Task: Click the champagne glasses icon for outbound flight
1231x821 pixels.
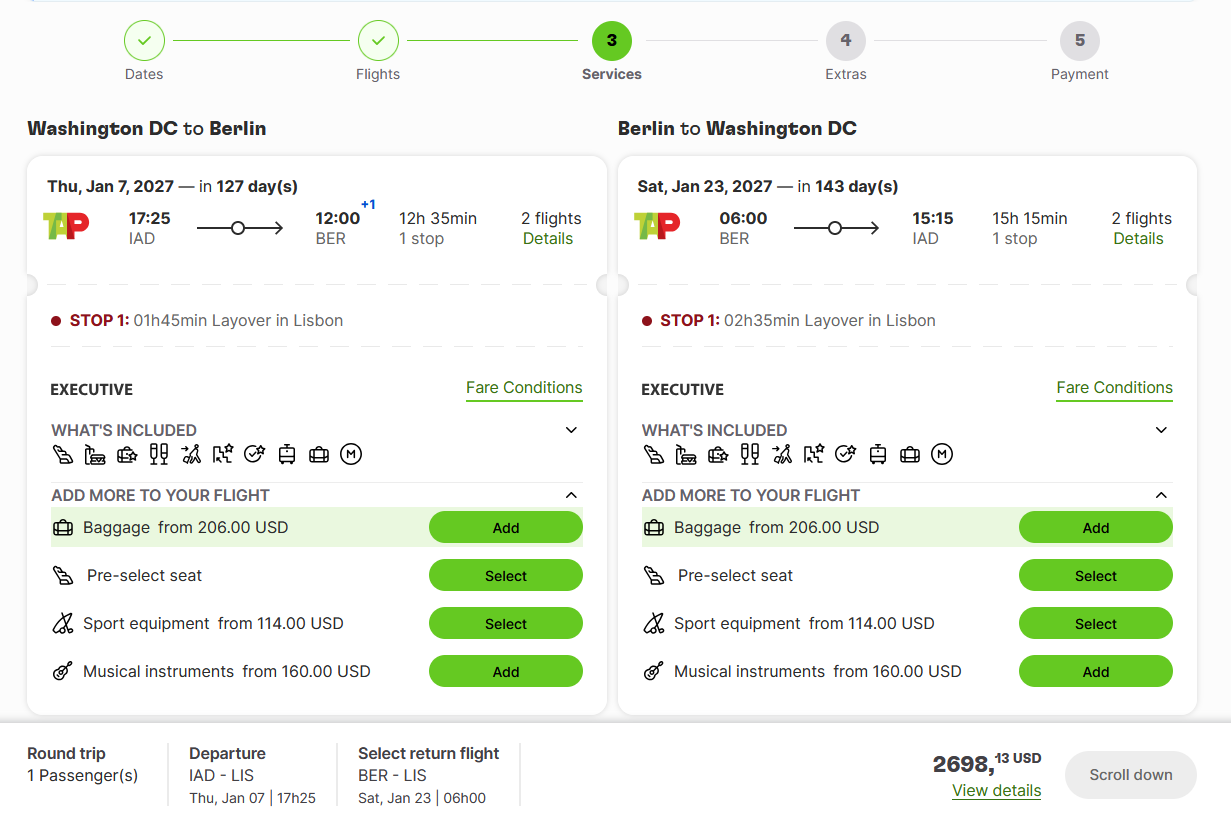Action: [159, 455]
